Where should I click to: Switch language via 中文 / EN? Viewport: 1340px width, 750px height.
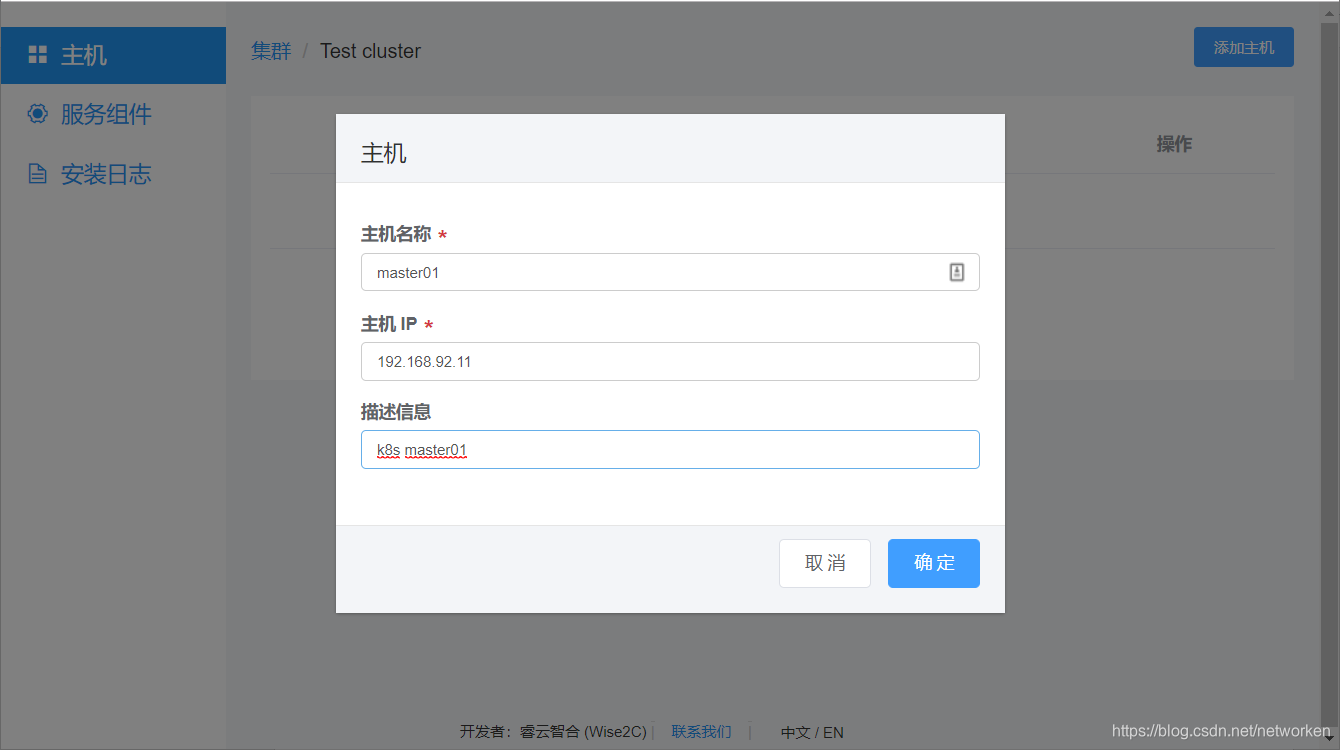(x=812, y=732)
